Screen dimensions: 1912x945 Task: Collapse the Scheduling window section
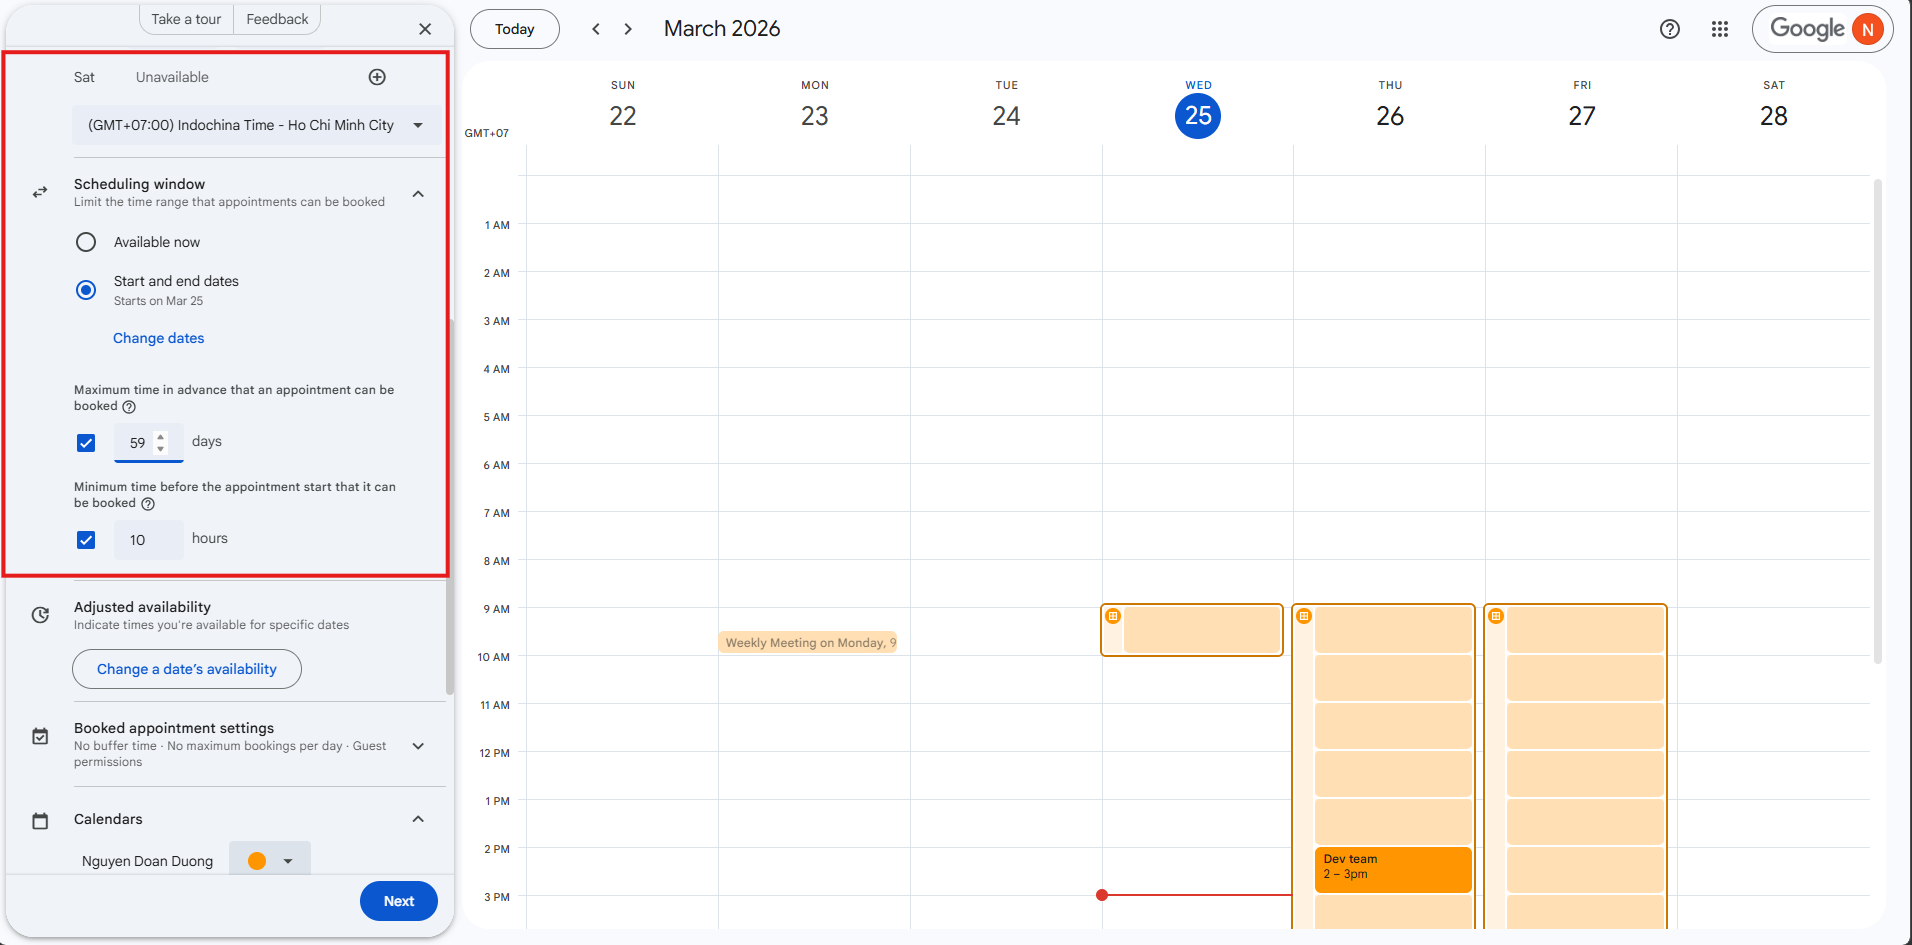[x=418, y=193]
